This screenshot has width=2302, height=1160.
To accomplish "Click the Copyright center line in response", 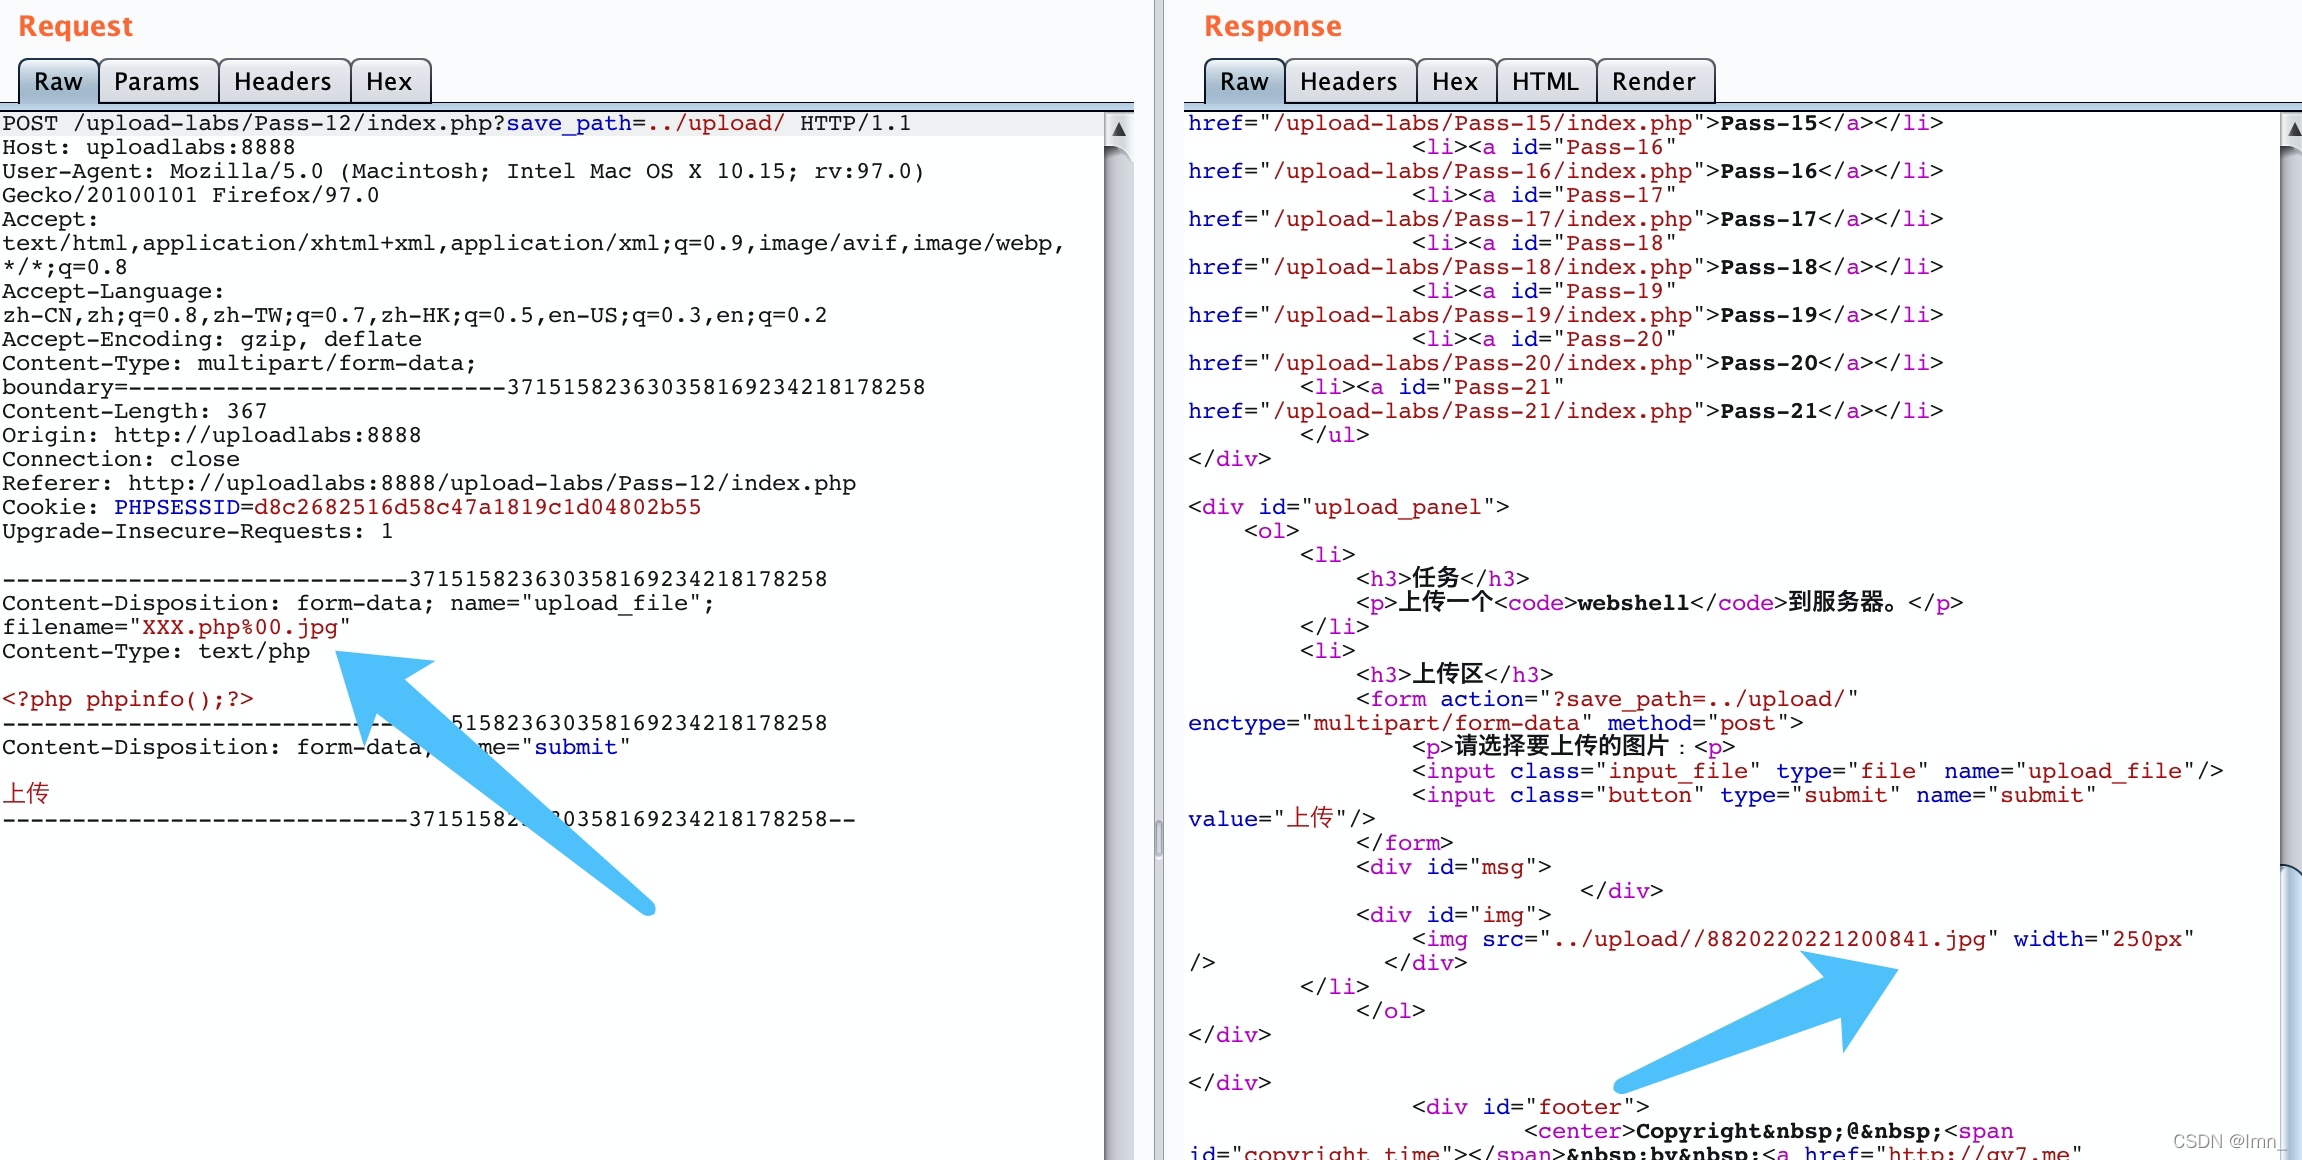I will pyautogui.click(x=1768, y=1131).
